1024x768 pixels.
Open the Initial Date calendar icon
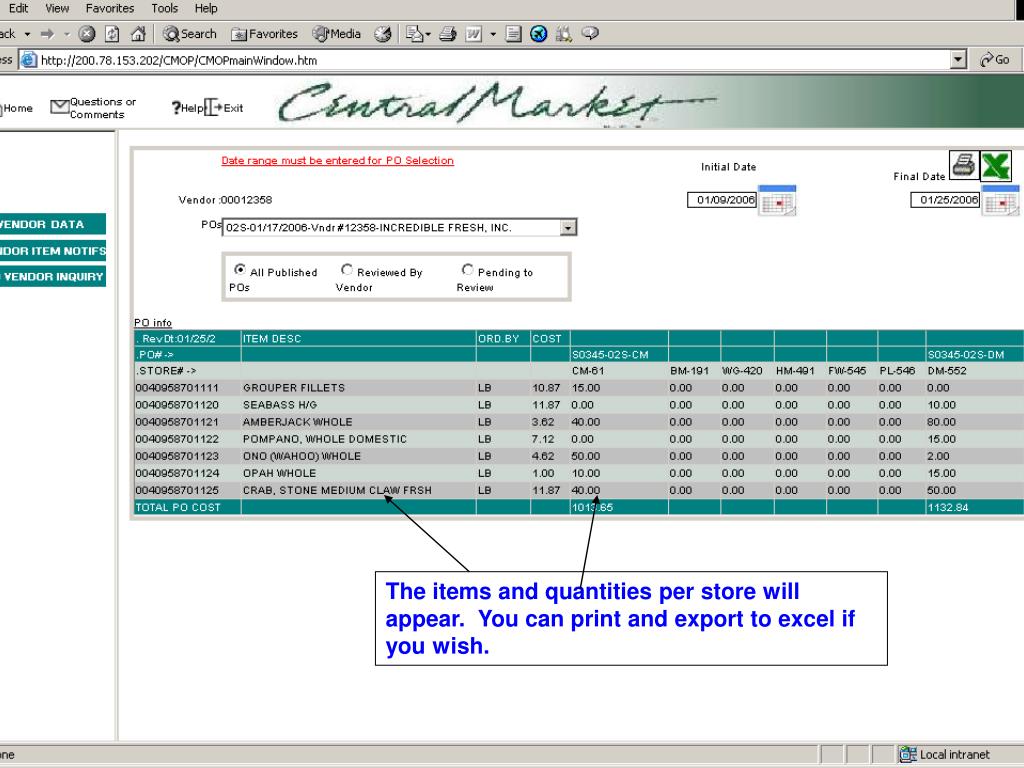point(777,200)
